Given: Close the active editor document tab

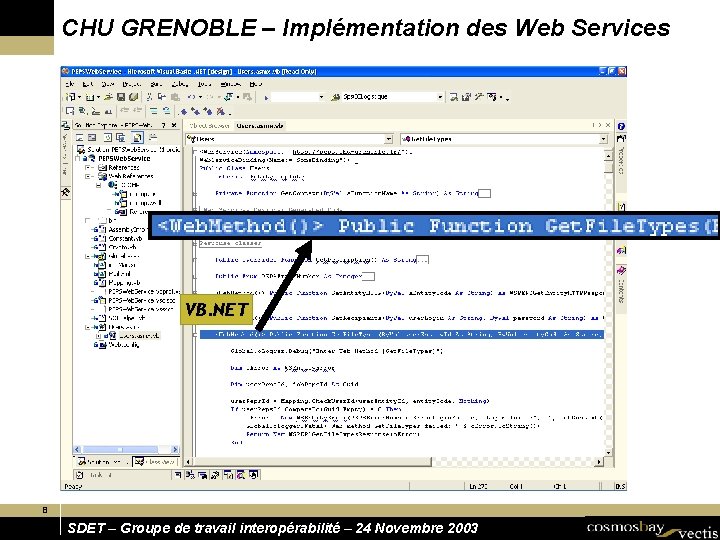Looking at the screenshot, I should point(608,125).
